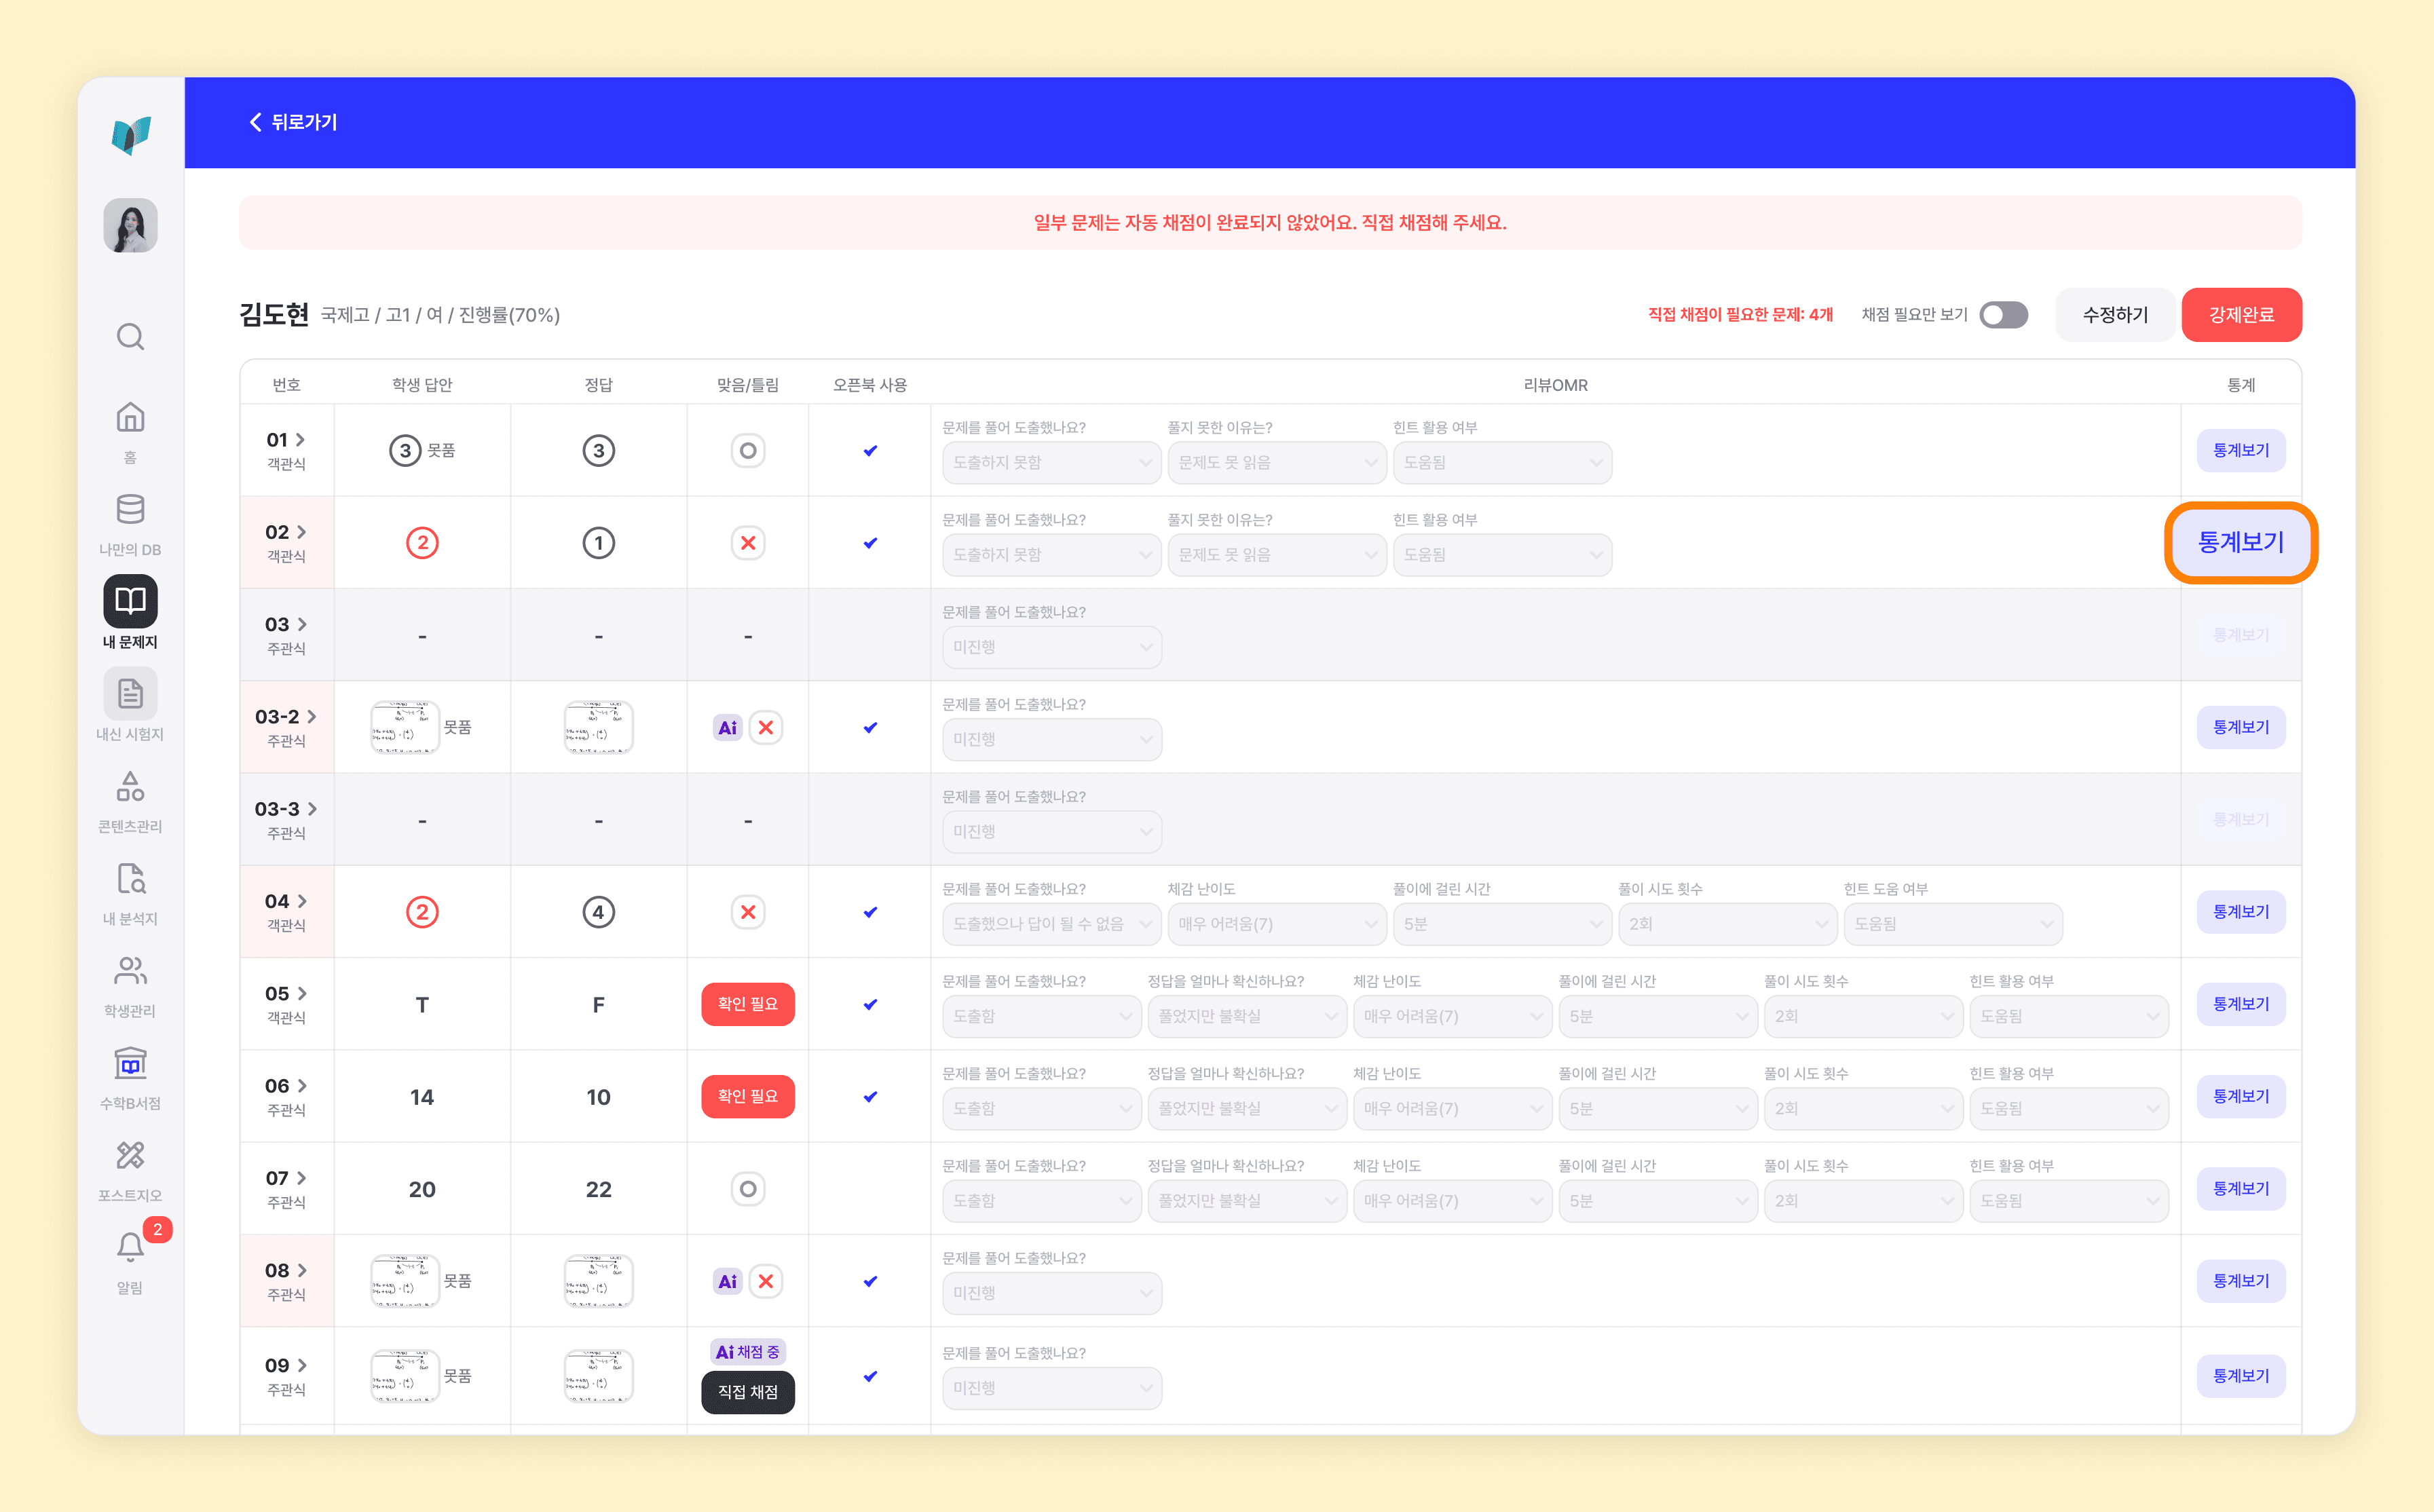This screenshot has width=2434, height=1512.
Task: Open the search magnifier icon in sidebar
Action: [130, 336]
